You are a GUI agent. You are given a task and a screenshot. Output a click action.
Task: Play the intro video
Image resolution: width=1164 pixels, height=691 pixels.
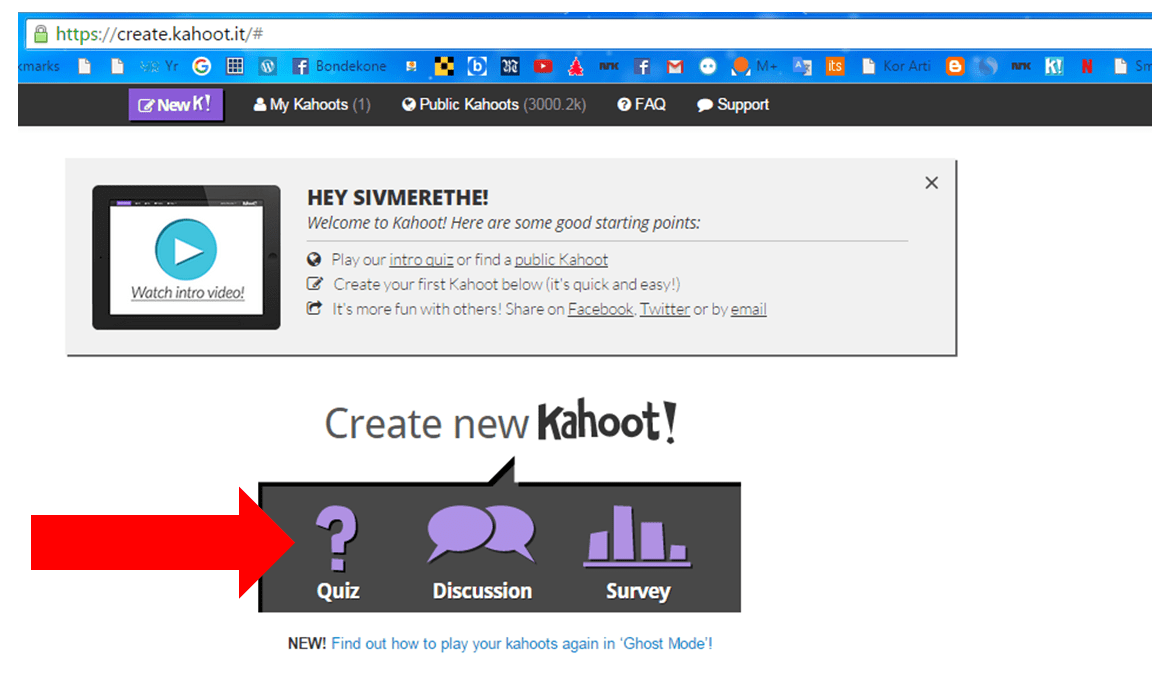(186, 249)
